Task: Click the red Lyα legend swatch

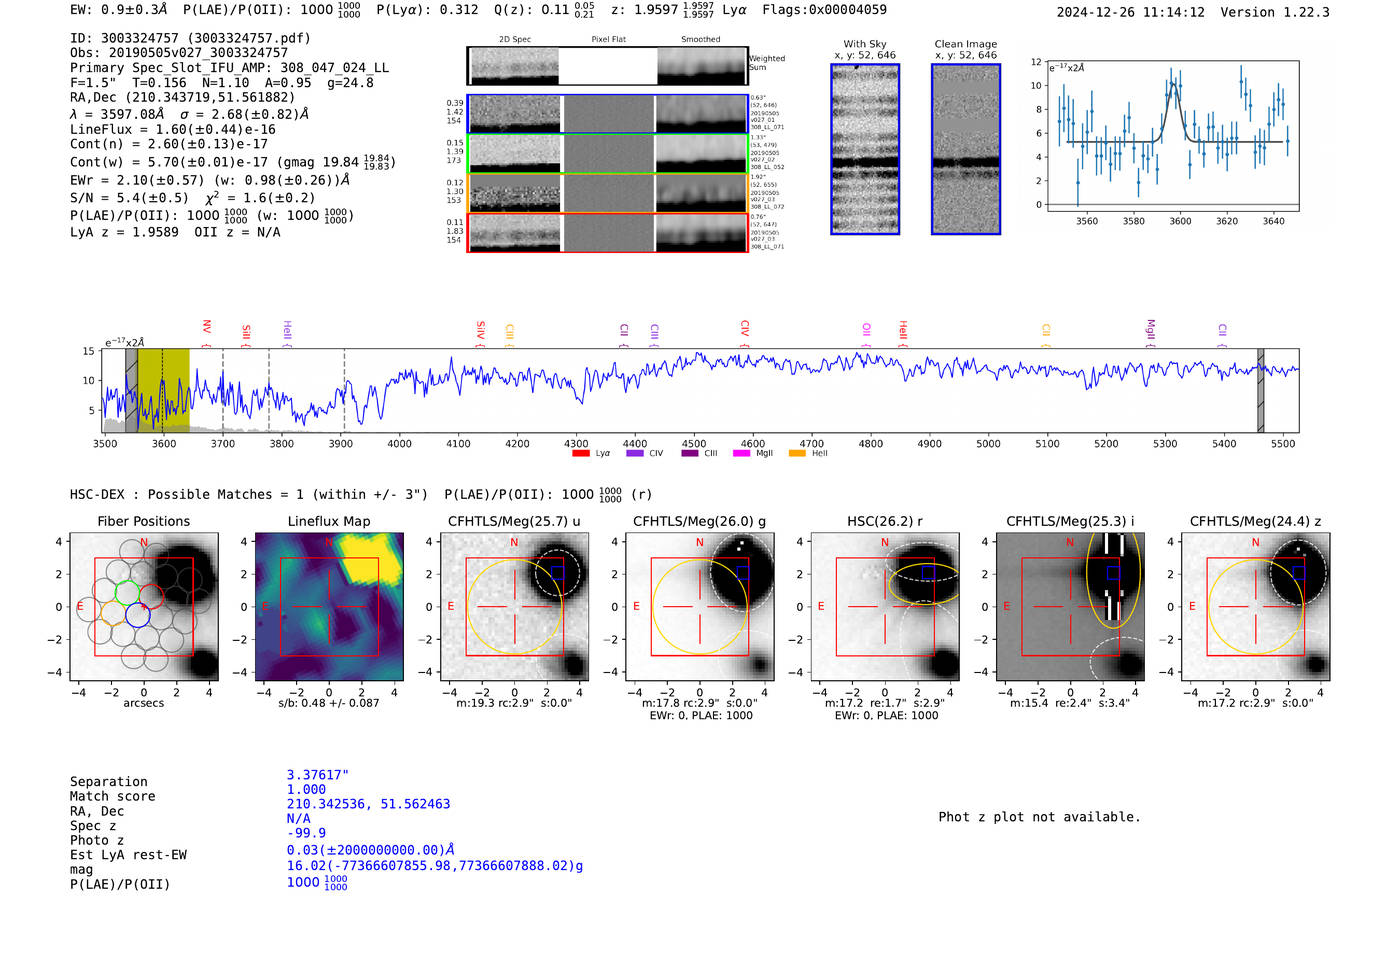Action: coord(580,453)
